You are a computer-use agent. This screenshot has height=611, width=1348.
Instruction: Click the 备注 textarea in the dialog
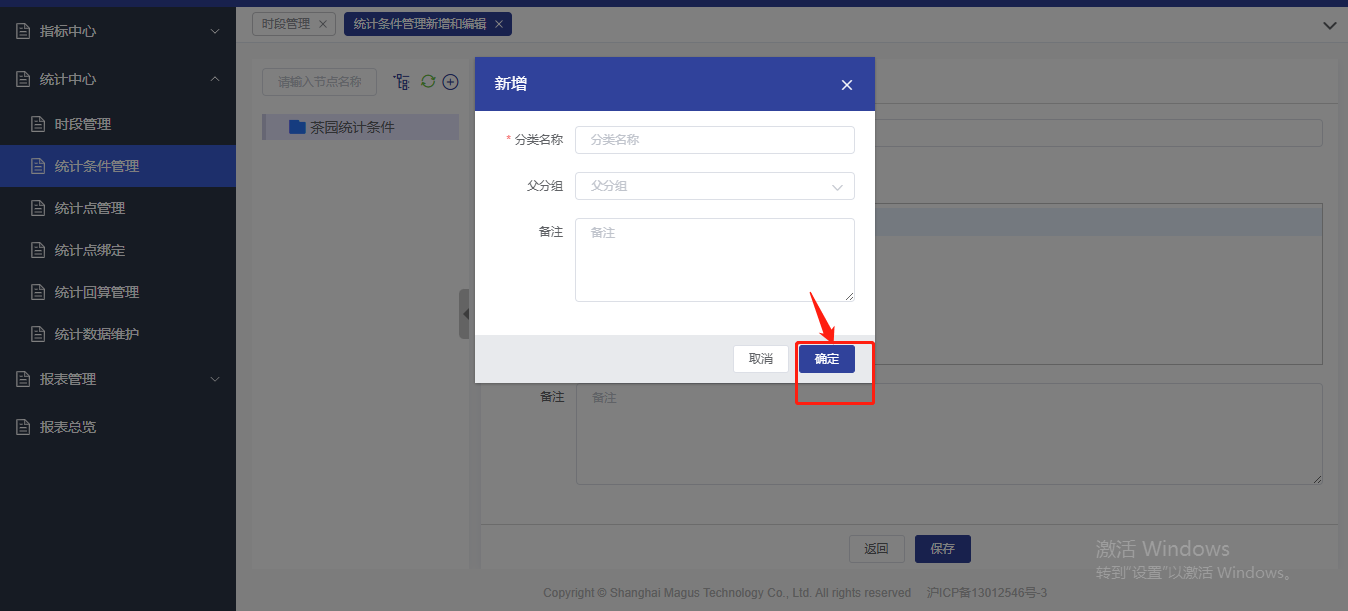point(714,260)
